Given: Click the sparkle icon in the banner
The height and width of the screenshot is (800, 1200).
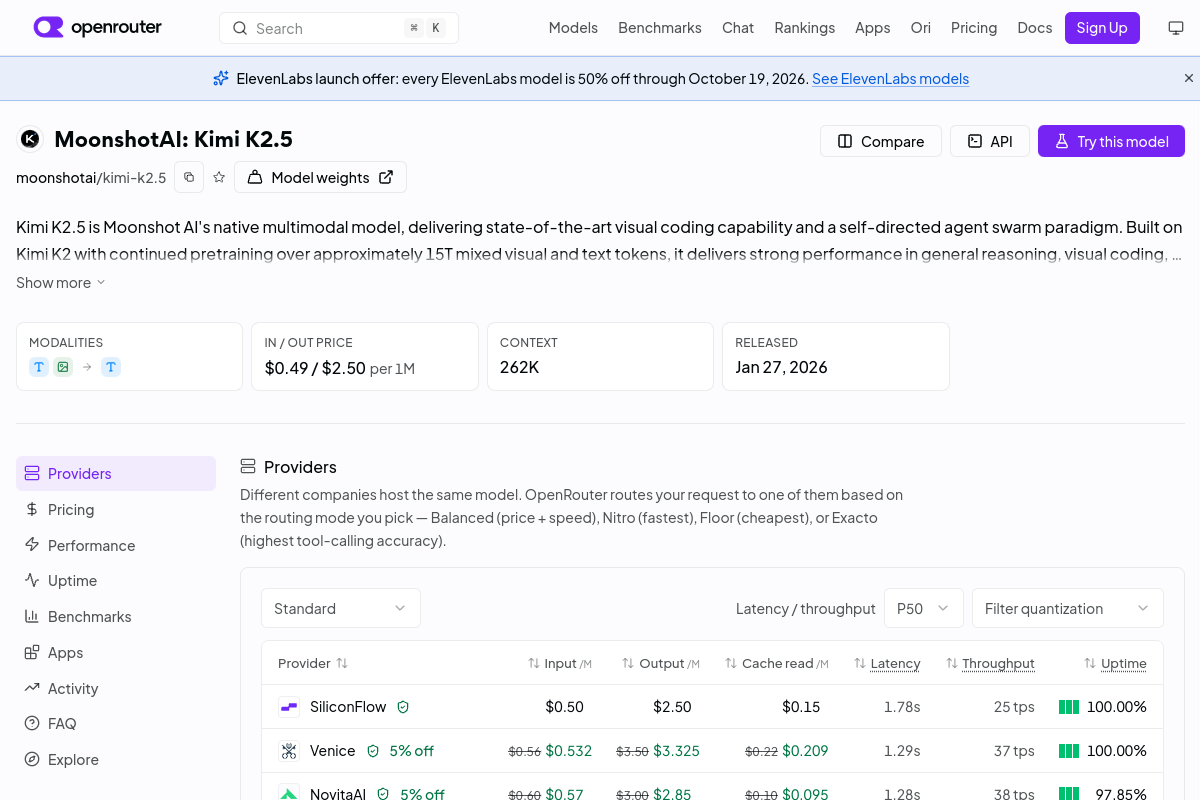Looking at the screenshot, I should click(x=221, y=78).
